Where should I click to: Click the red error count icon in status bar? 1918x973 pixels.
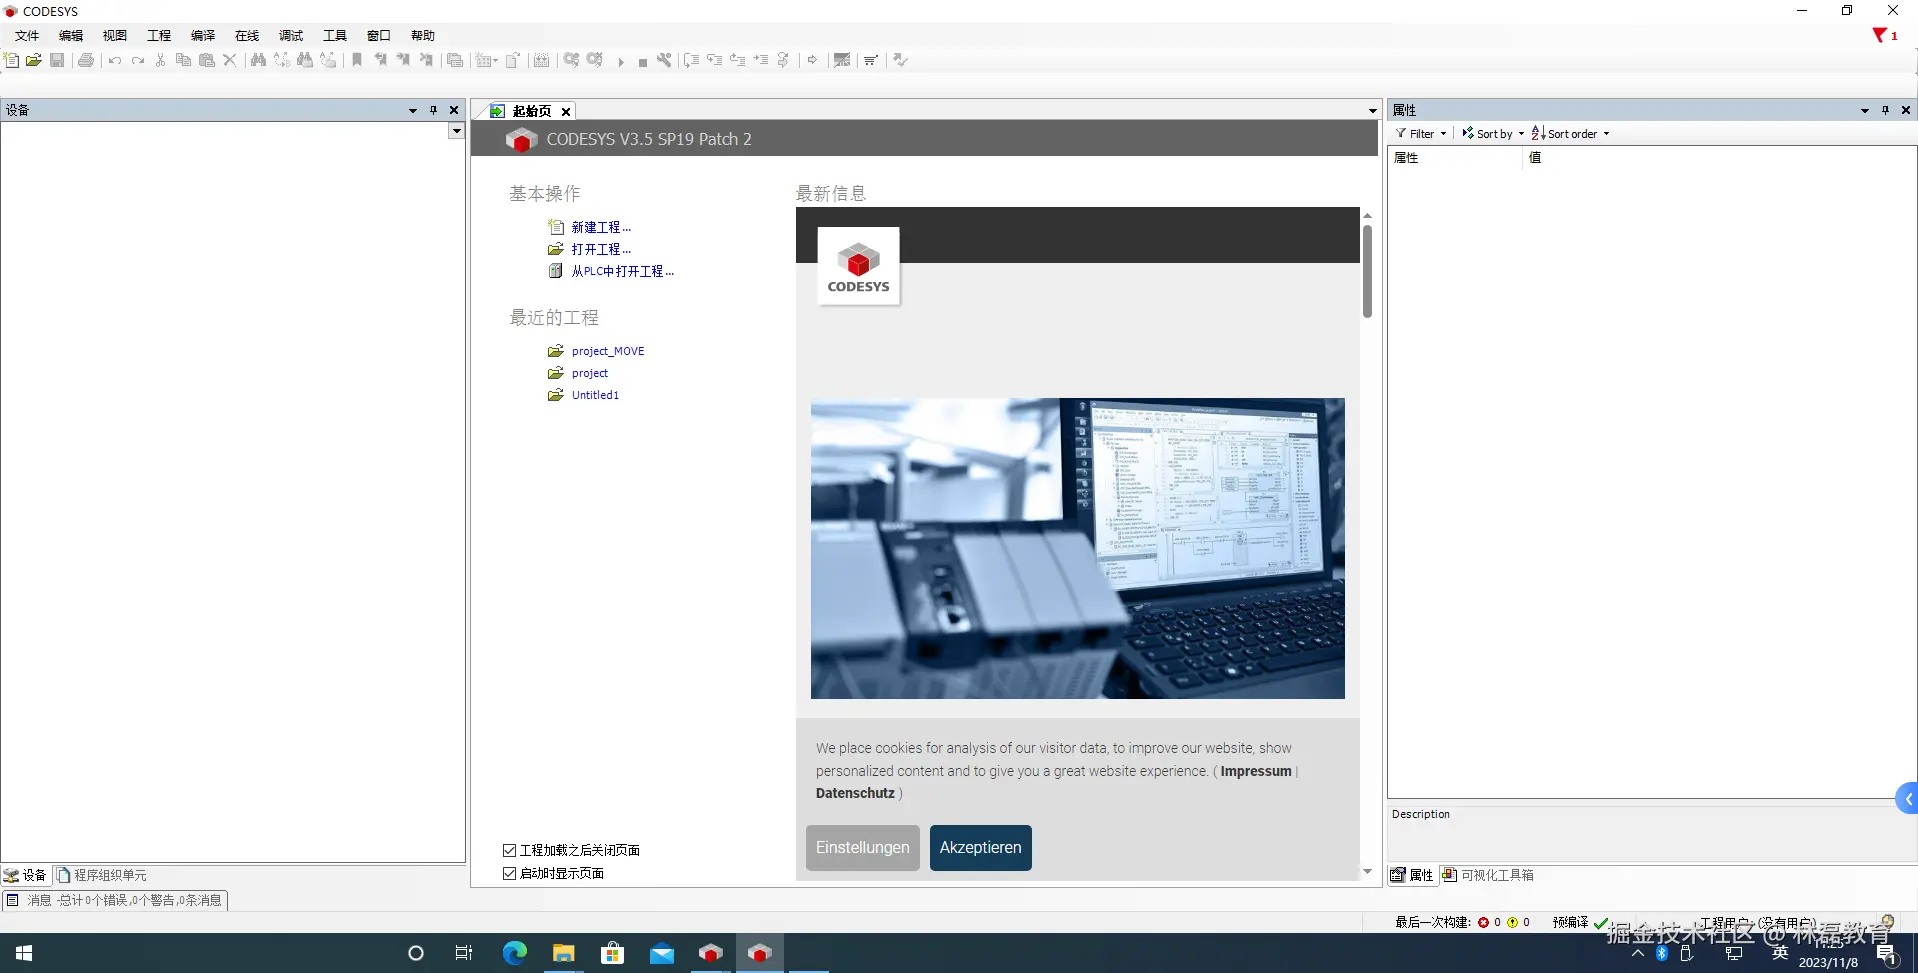tap(1484, 922)
